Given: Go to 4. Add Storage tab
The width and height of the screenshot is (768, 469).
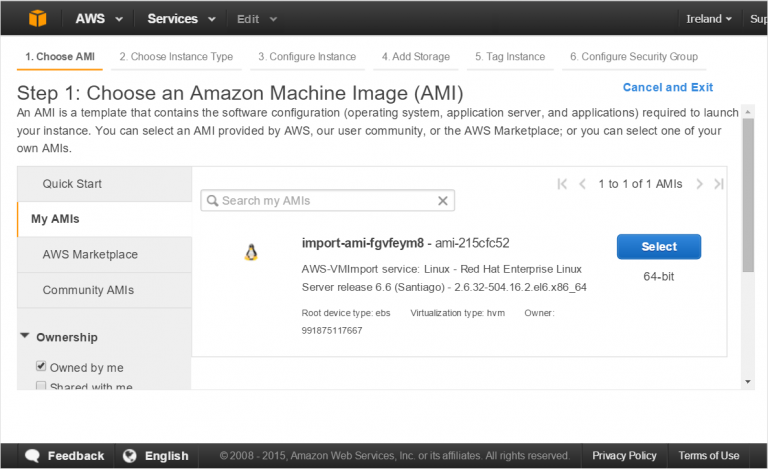Looking at the screenshot, I should [x=416, y=57].
